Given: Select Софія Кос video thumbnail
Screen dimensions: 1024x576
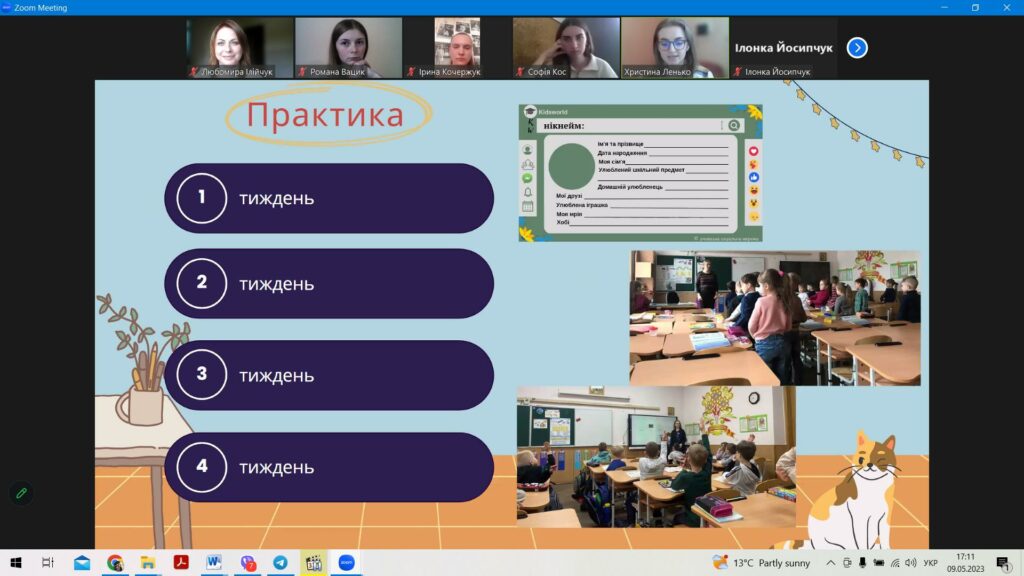Looking at the screenshot, I should (566, 47).
